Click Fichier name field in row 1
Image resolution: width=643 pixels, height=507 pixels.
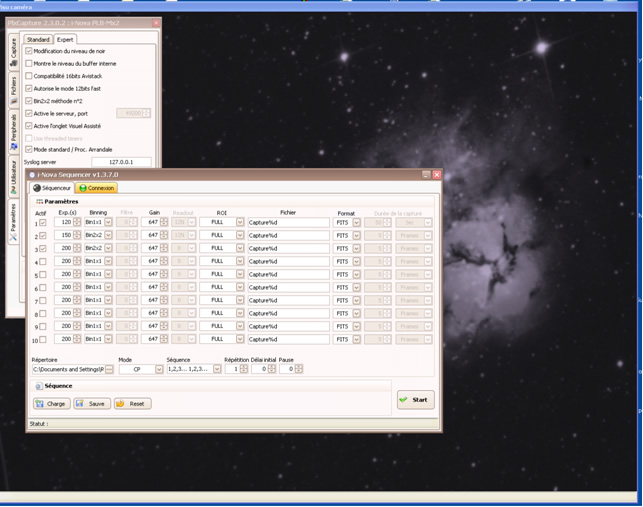pos(288,222)
